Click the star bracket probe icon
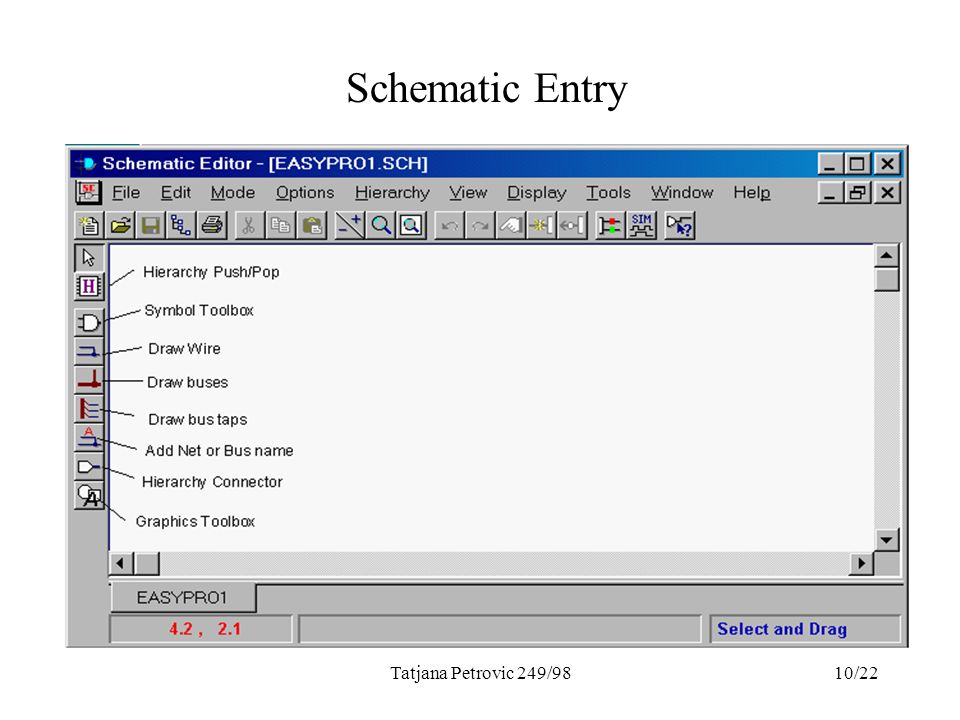The width and height of the screenshot is (960, 720). click(x=541, y=225)
